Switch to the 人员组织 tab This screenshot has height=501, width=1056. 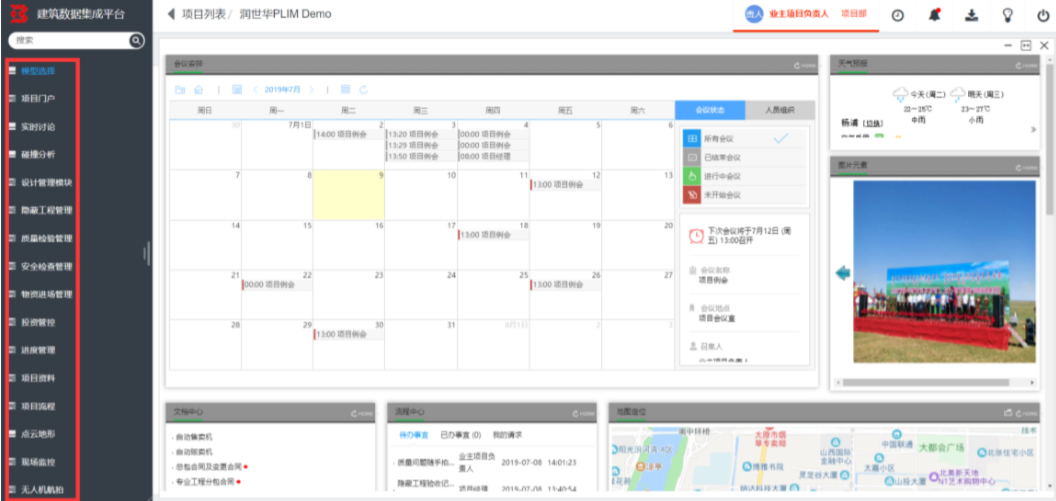point(780,110)
